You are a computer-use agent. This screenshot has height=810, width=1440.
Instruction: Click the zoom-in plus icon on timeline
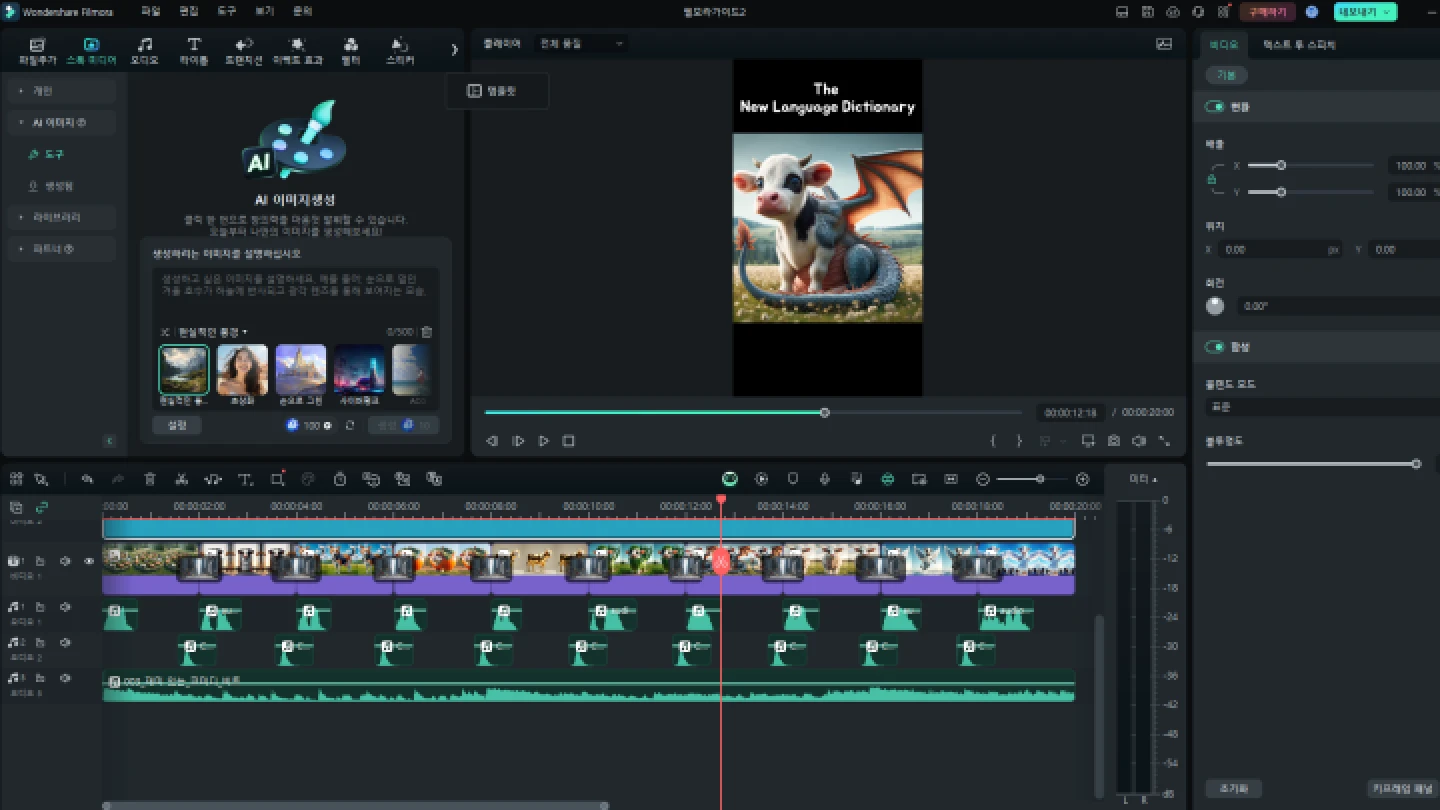click(1082, 479)
